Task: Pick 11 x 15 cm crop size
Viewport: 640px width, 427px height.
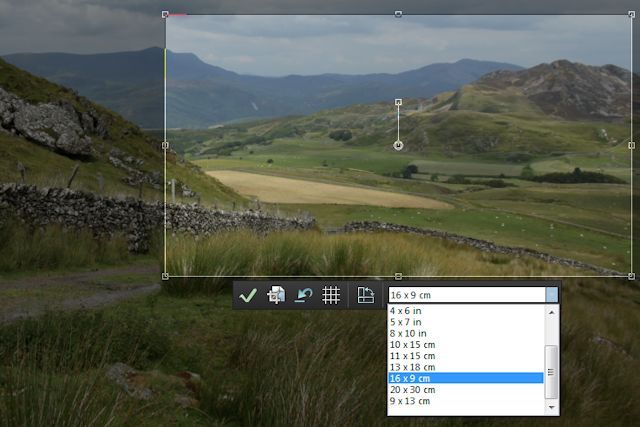Action: click(x=412, y=356)
